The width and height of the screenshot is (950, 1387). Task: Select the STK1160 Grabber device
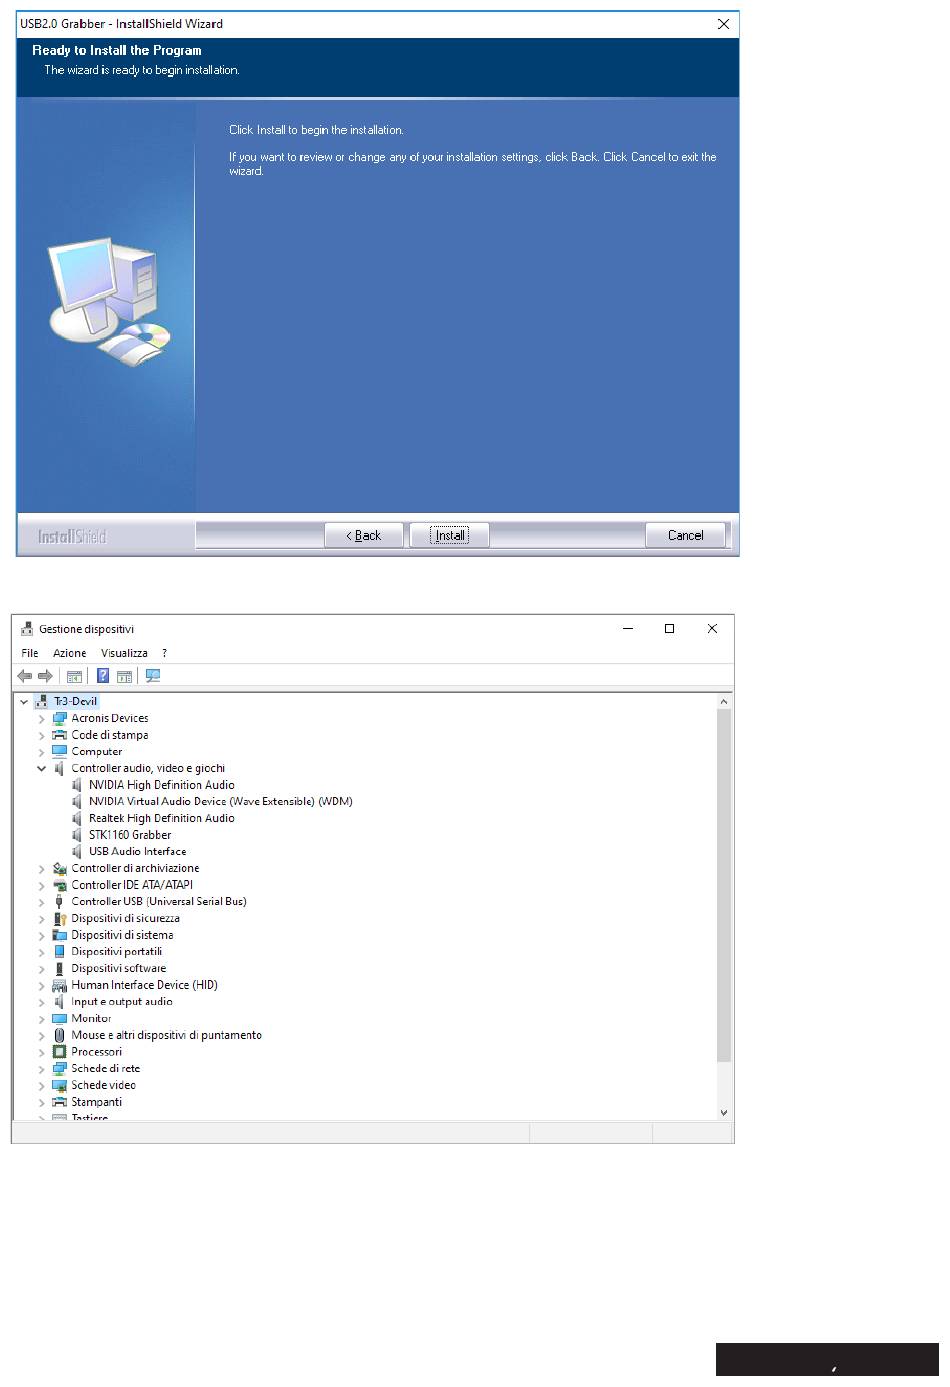click(130, 835)
